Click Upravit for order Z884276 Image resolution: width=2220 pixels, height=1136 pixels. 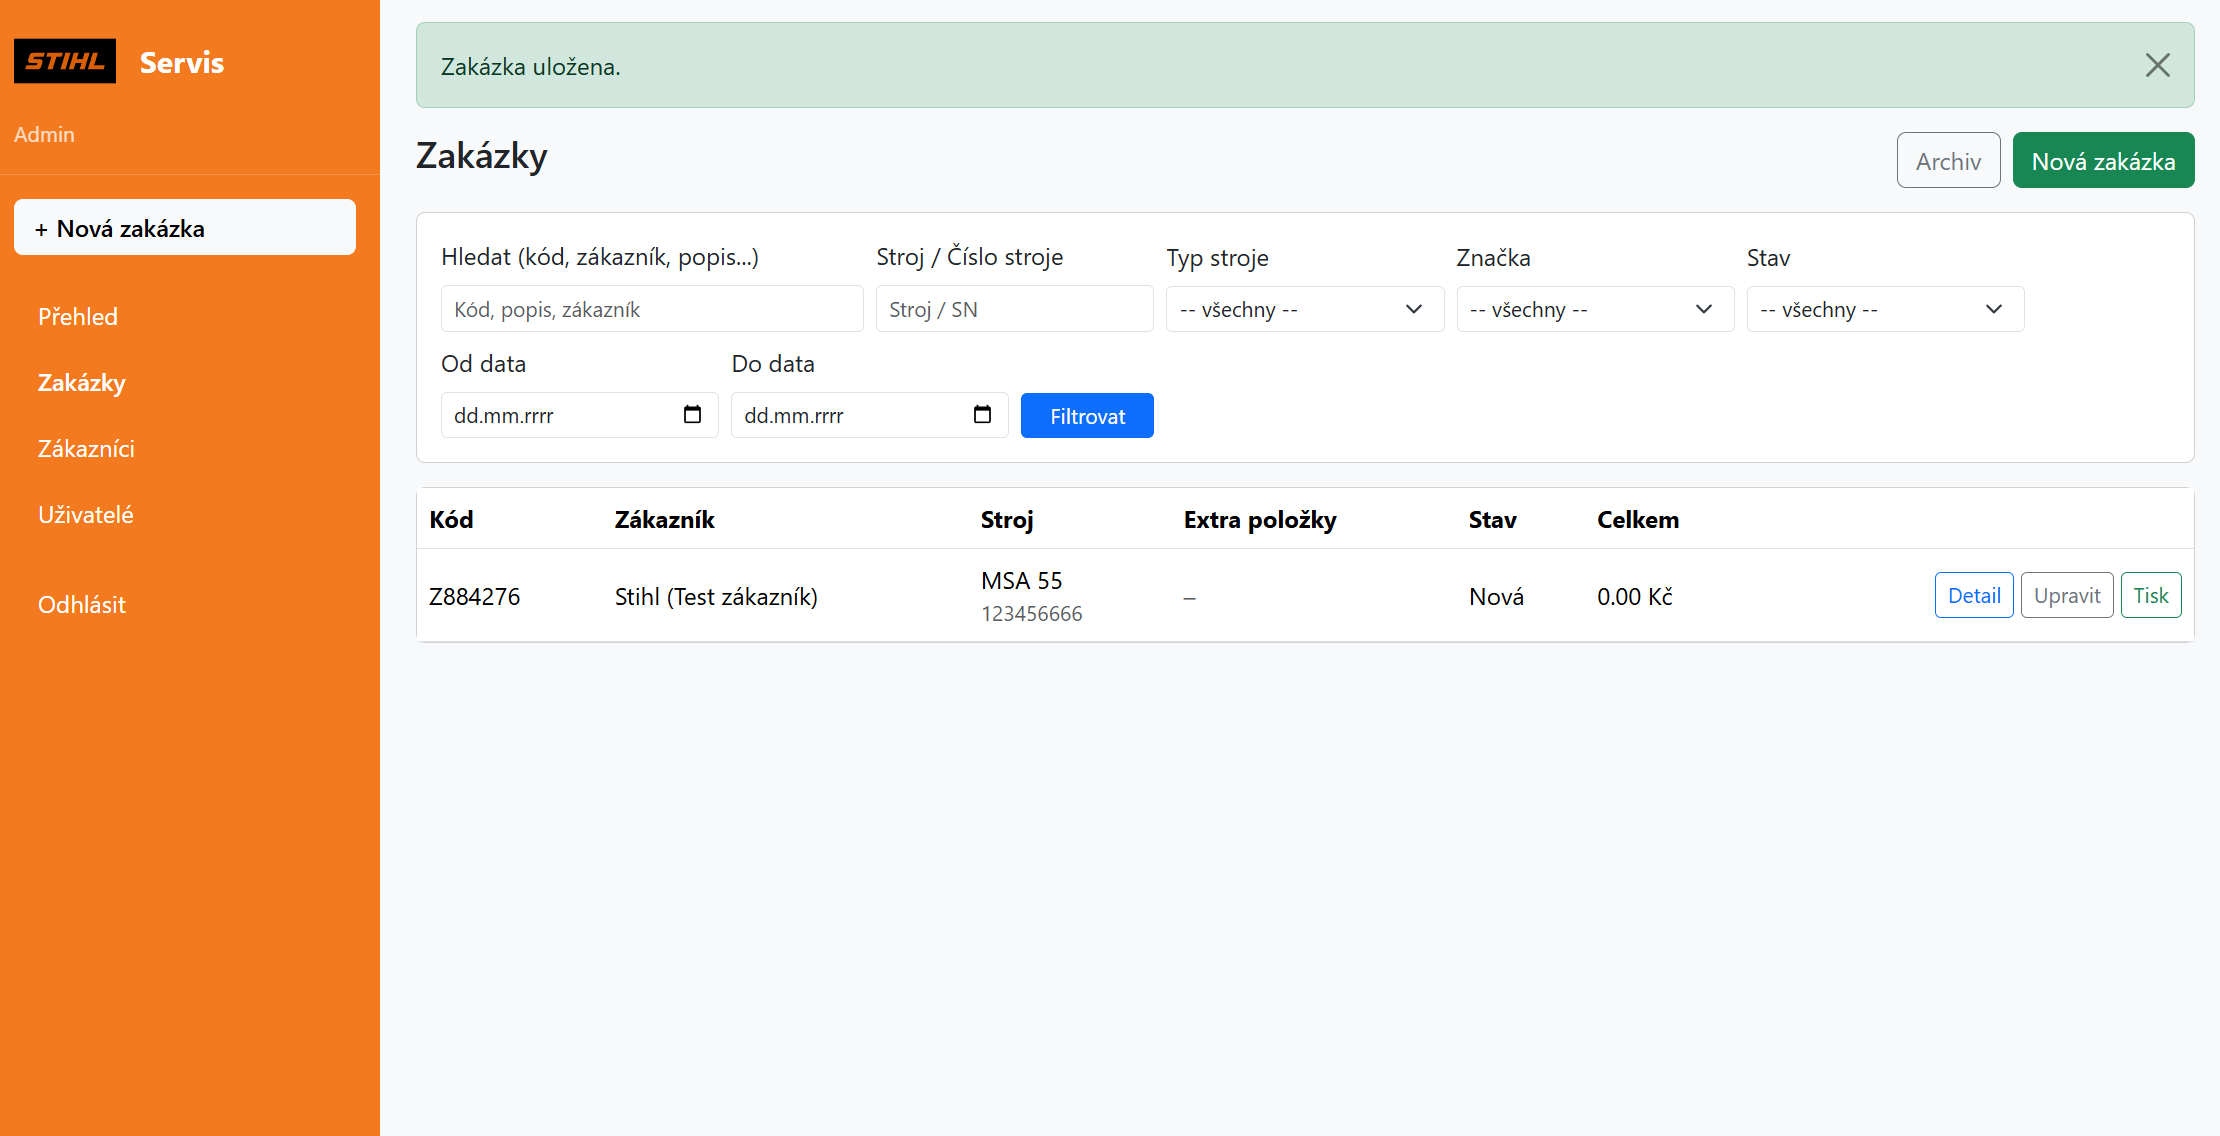point(2066,596)
